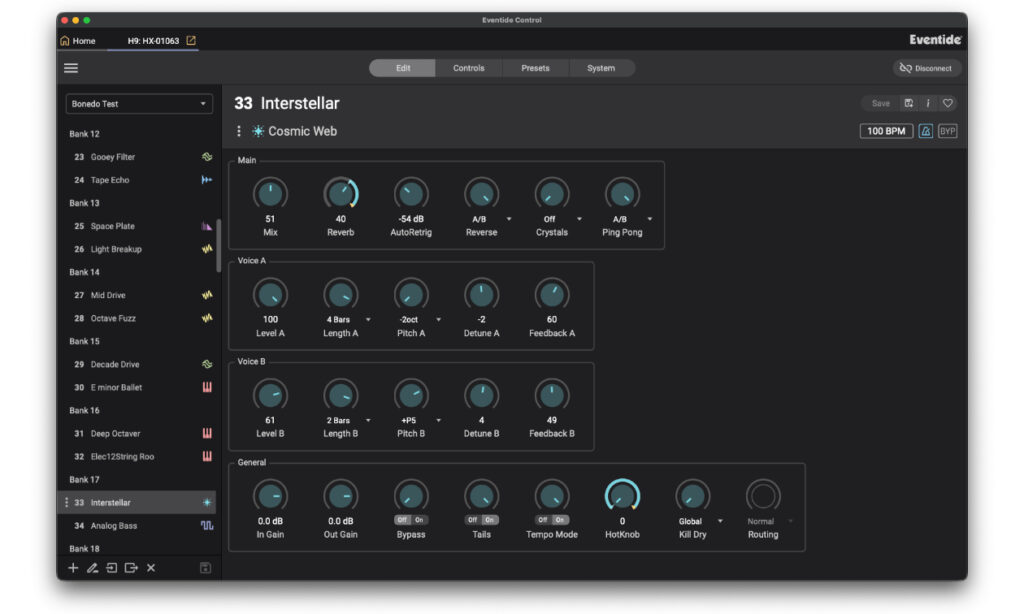Click the E minor Ballet algorithm icon
The width and height of the screenshot is (1024, 614).
(x=207, y=387)
